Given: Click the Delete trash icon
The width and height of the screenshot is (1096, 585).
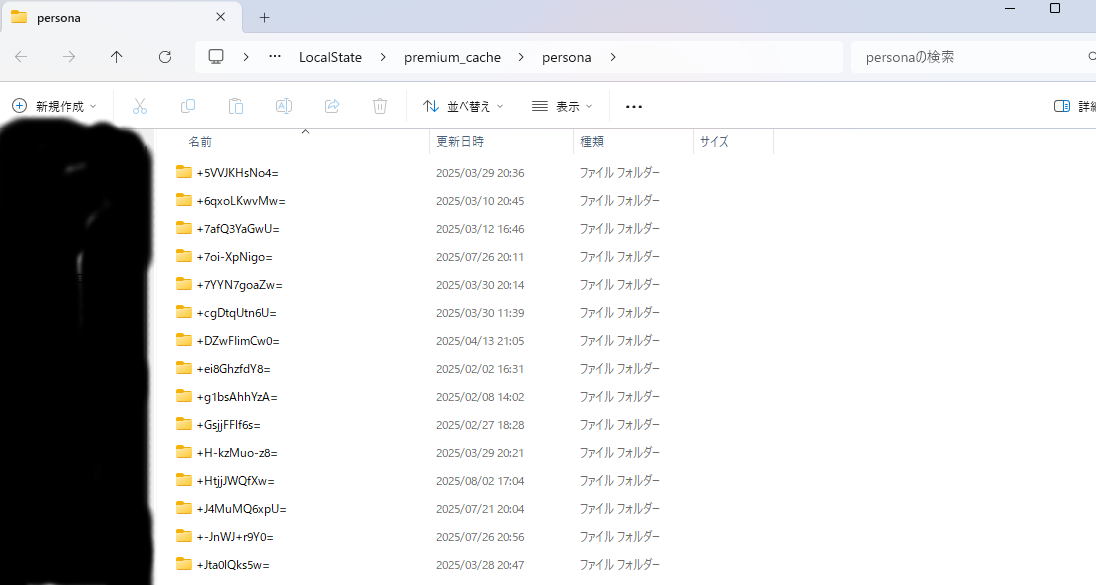Looking at the screenshot, I should pyautogui.click(x=380, y=106).
